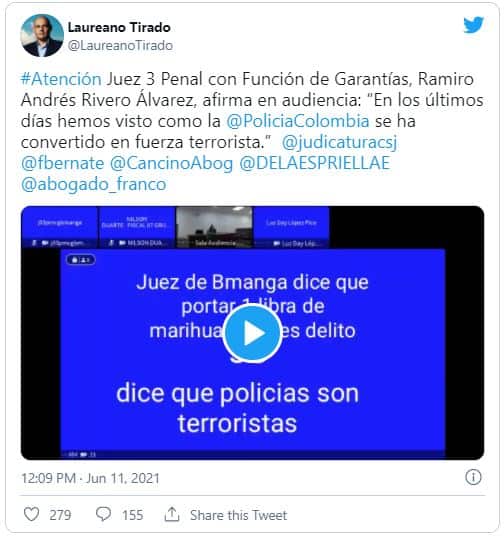Open the #Atención hashtag
Viewport: 504px width, 538px height.
[x=61, y=79]
